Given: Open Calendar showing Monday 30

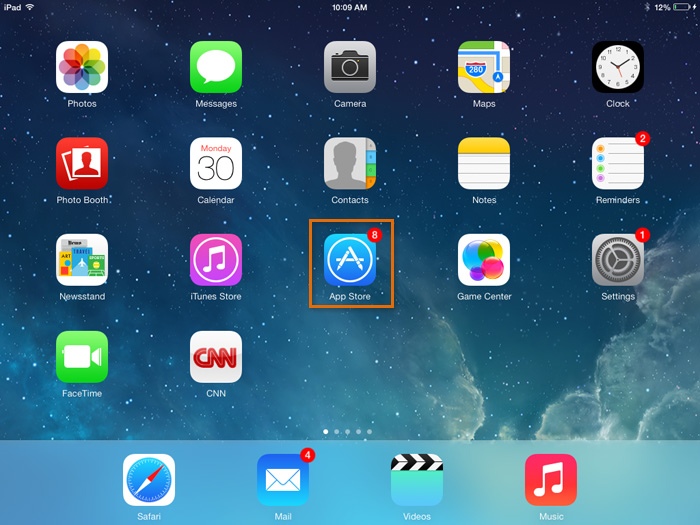Looking at the screenshot, I should [216, 163].
